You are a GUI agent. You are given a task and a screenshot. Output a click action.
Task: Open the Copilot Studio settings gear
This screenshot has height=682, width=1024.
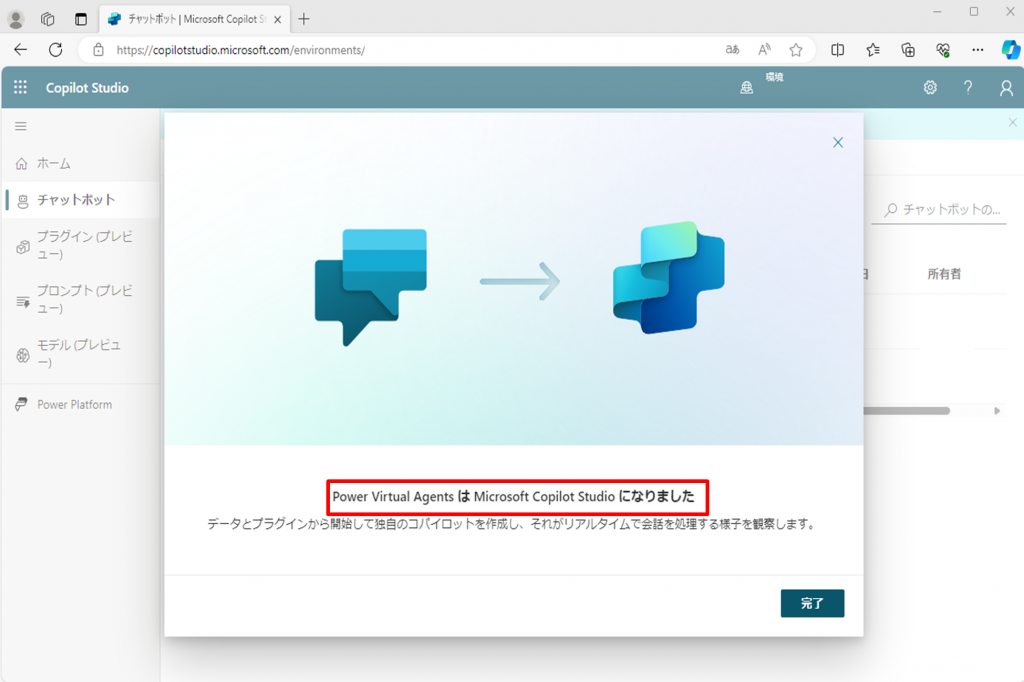coord(930,88)
